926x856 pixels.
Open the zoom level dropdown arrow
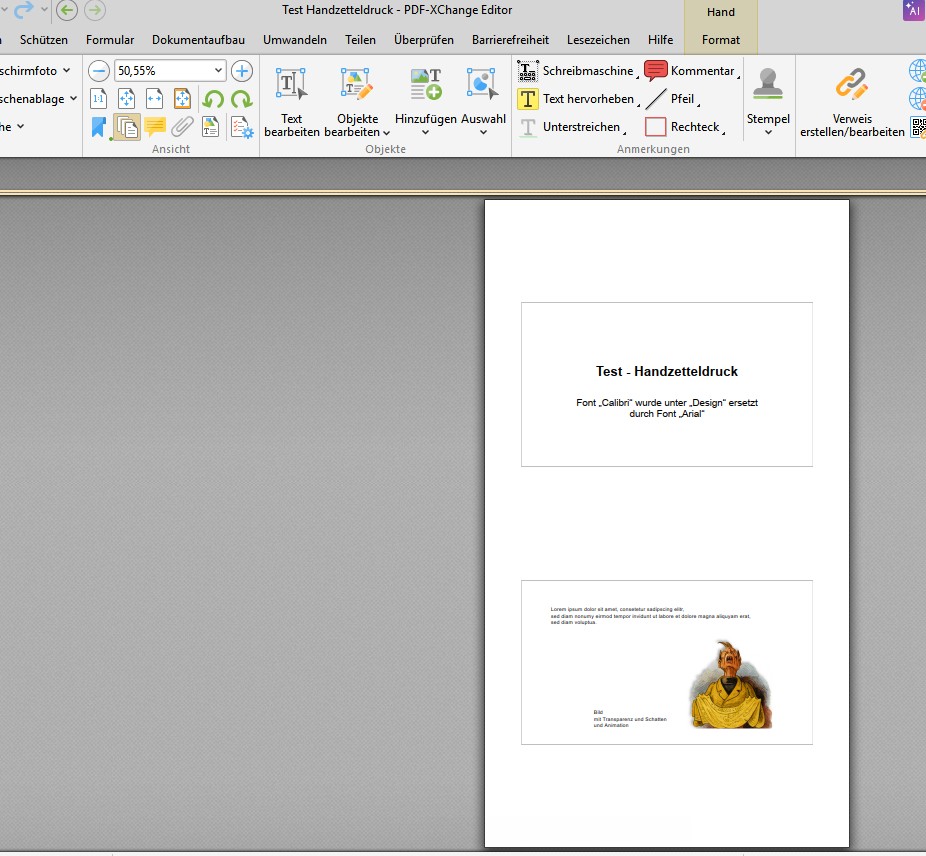218,70
